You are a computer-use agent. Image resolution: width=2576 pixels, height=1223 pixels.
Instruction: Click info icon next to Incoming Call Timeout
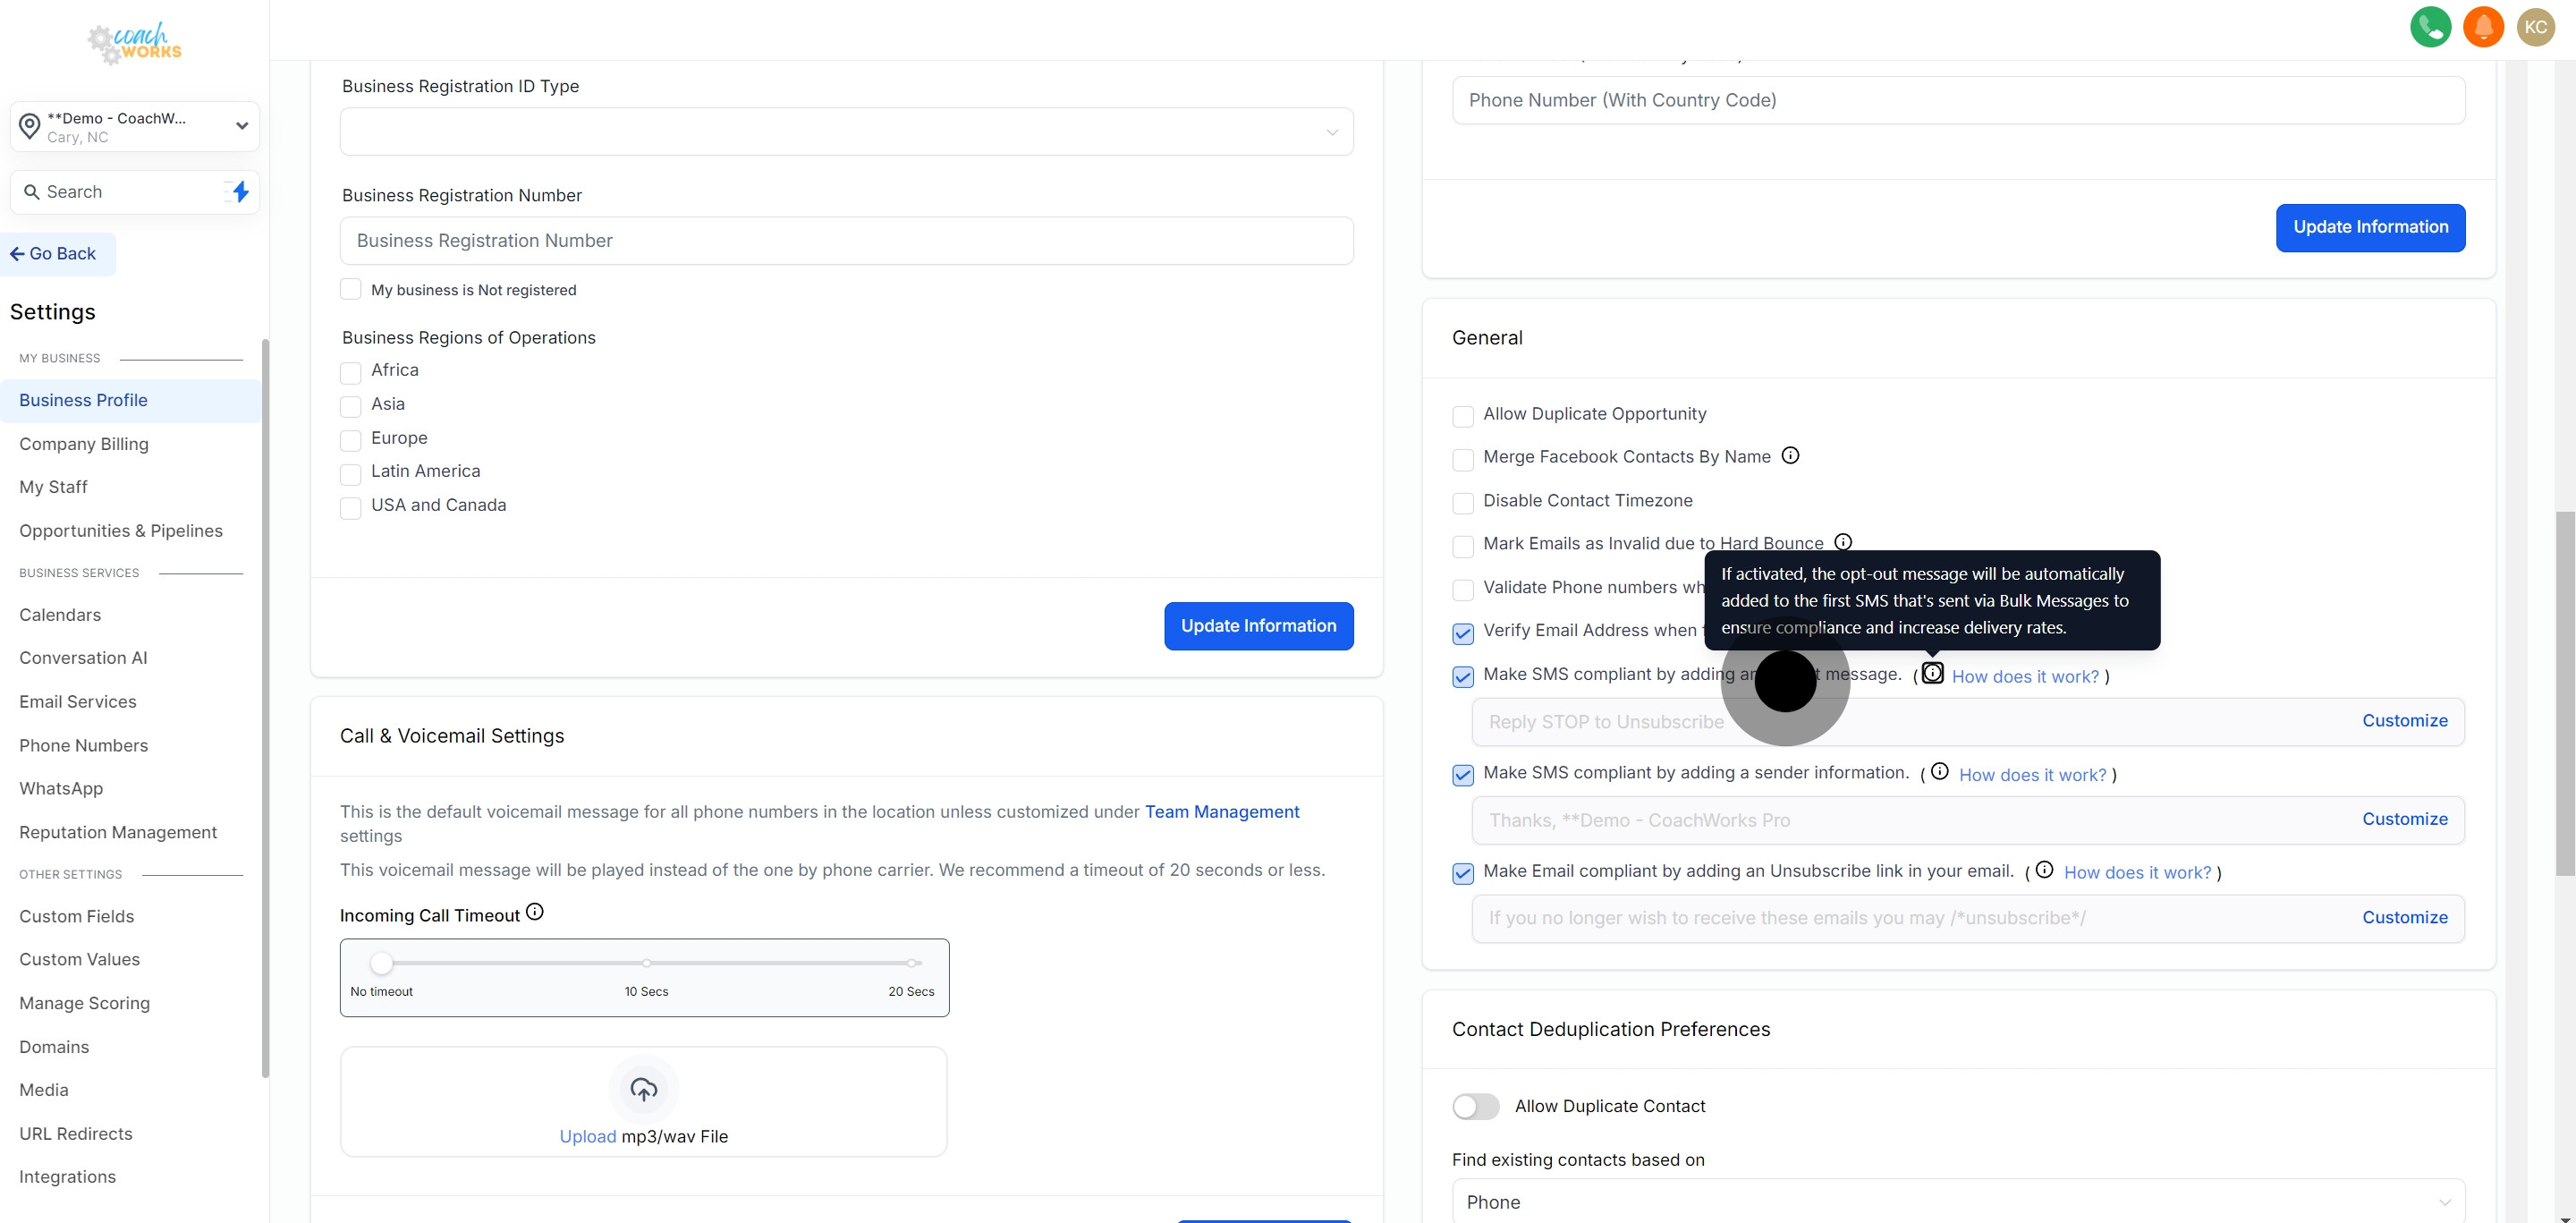point(535,912)
